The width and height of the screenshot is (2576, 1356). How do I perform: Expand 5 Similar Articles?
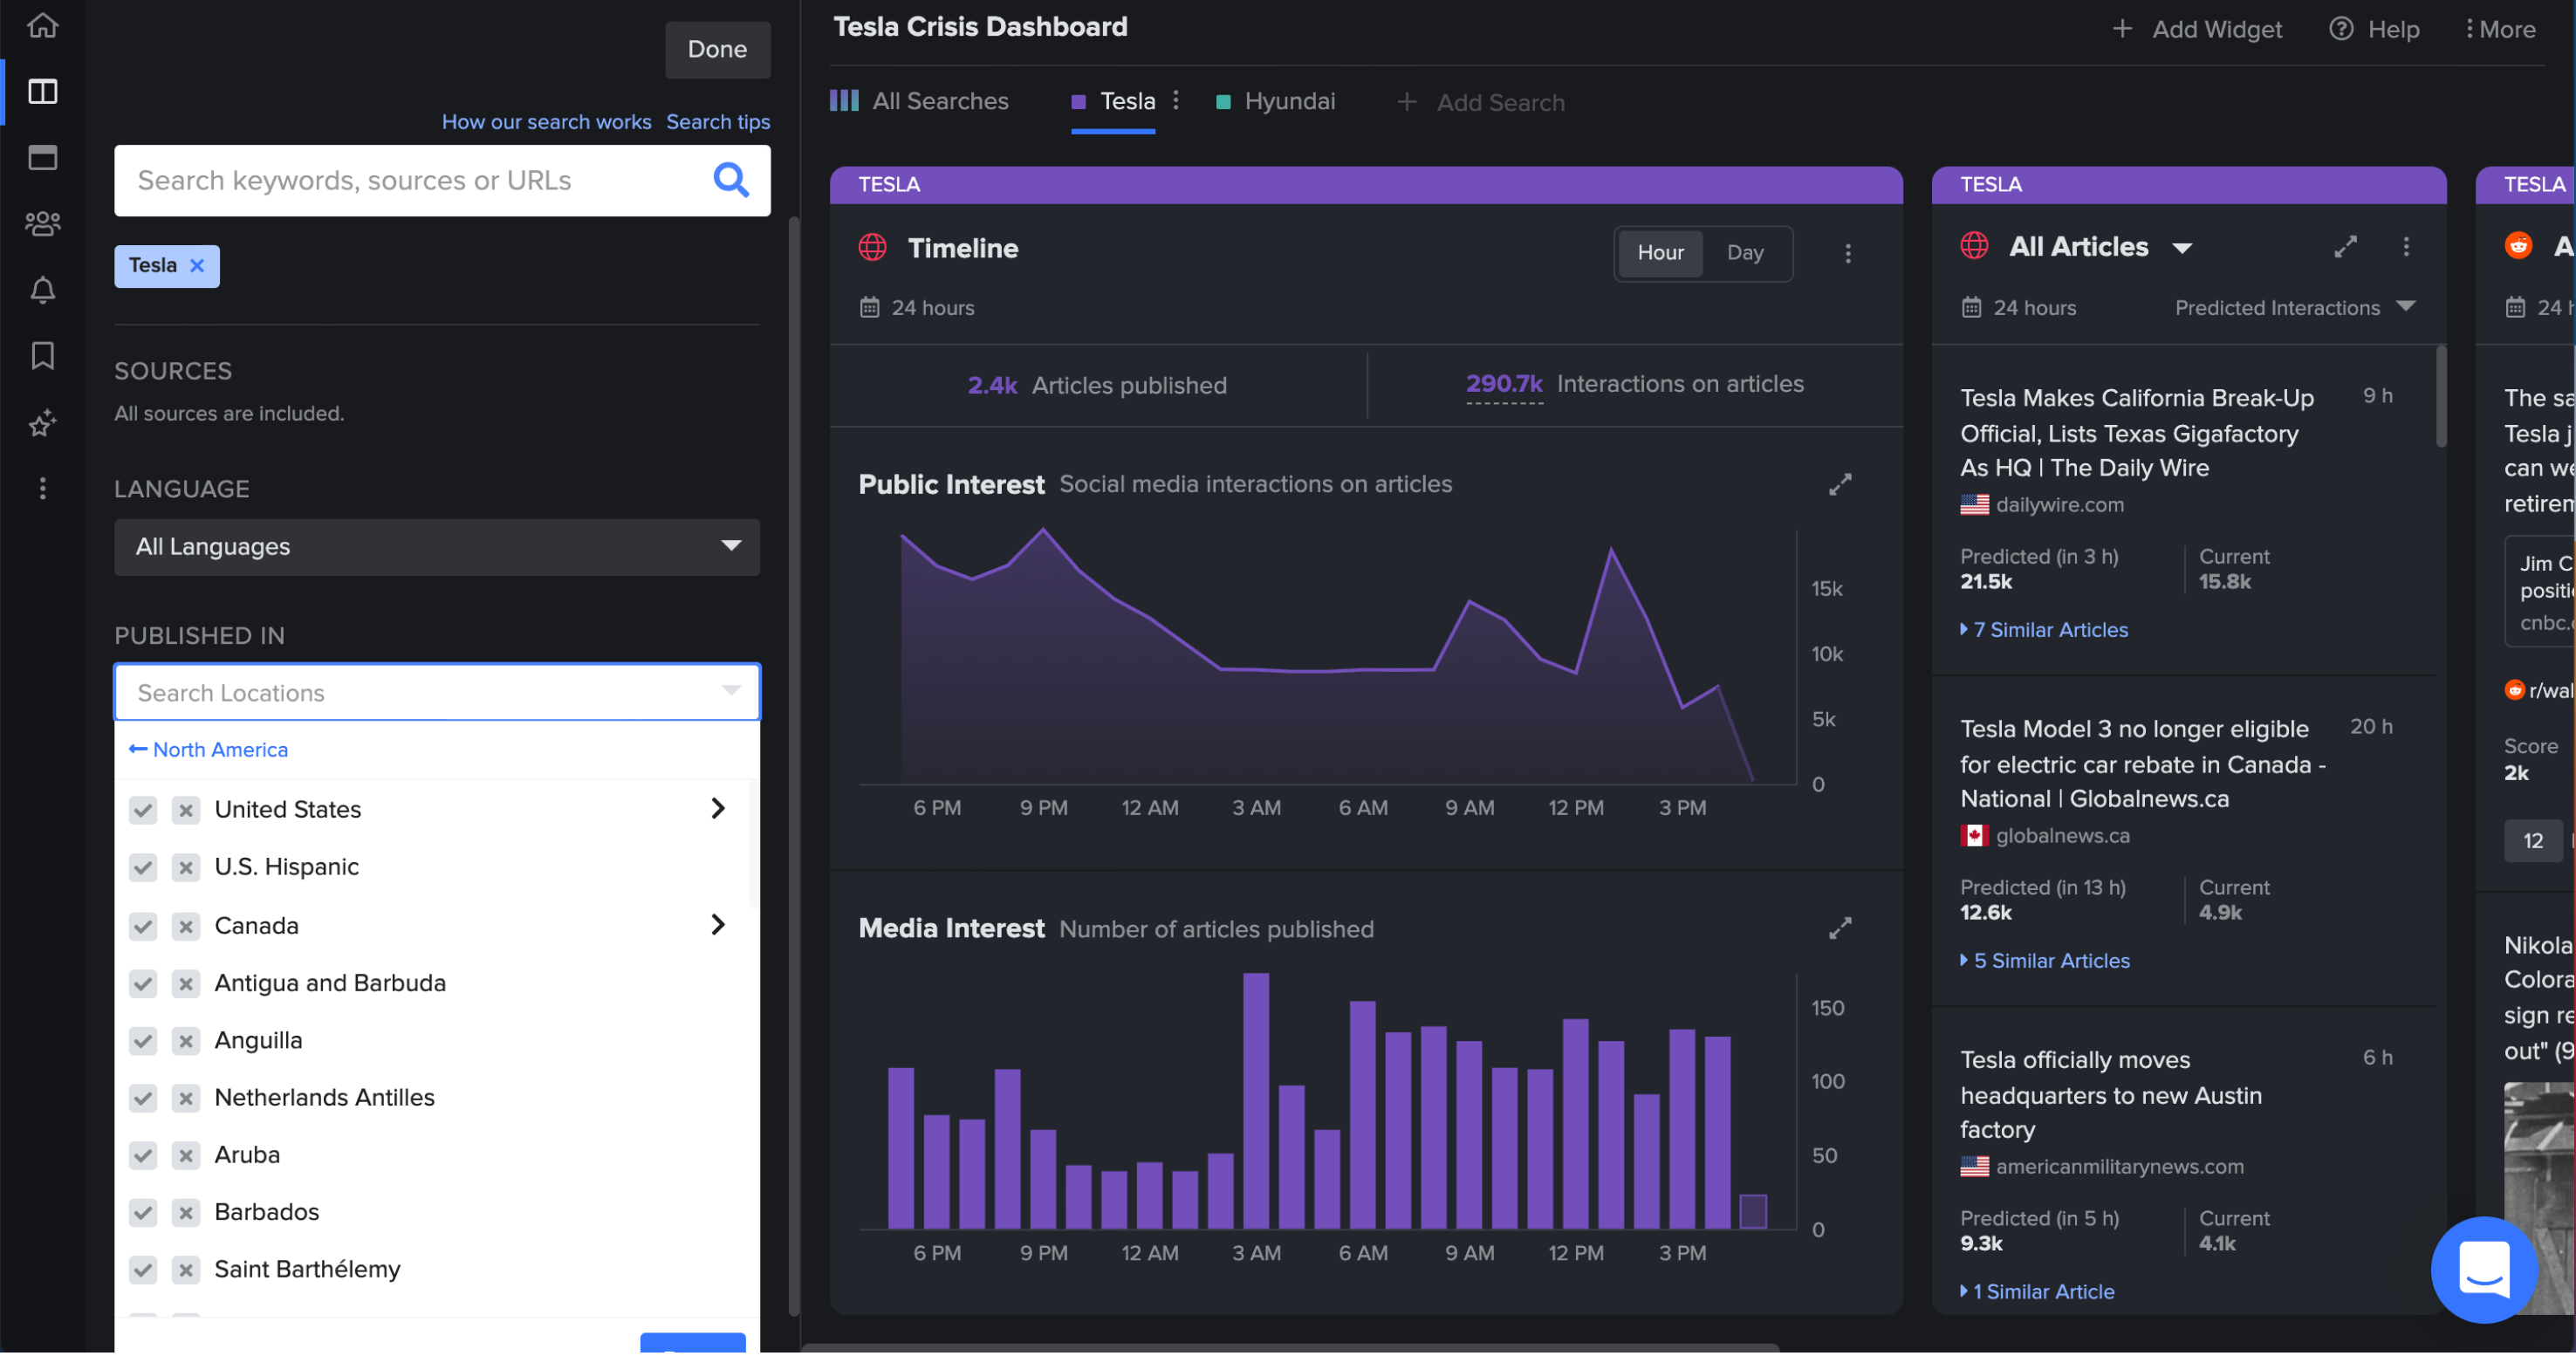pyautogui.click(x=2045, y=961)
